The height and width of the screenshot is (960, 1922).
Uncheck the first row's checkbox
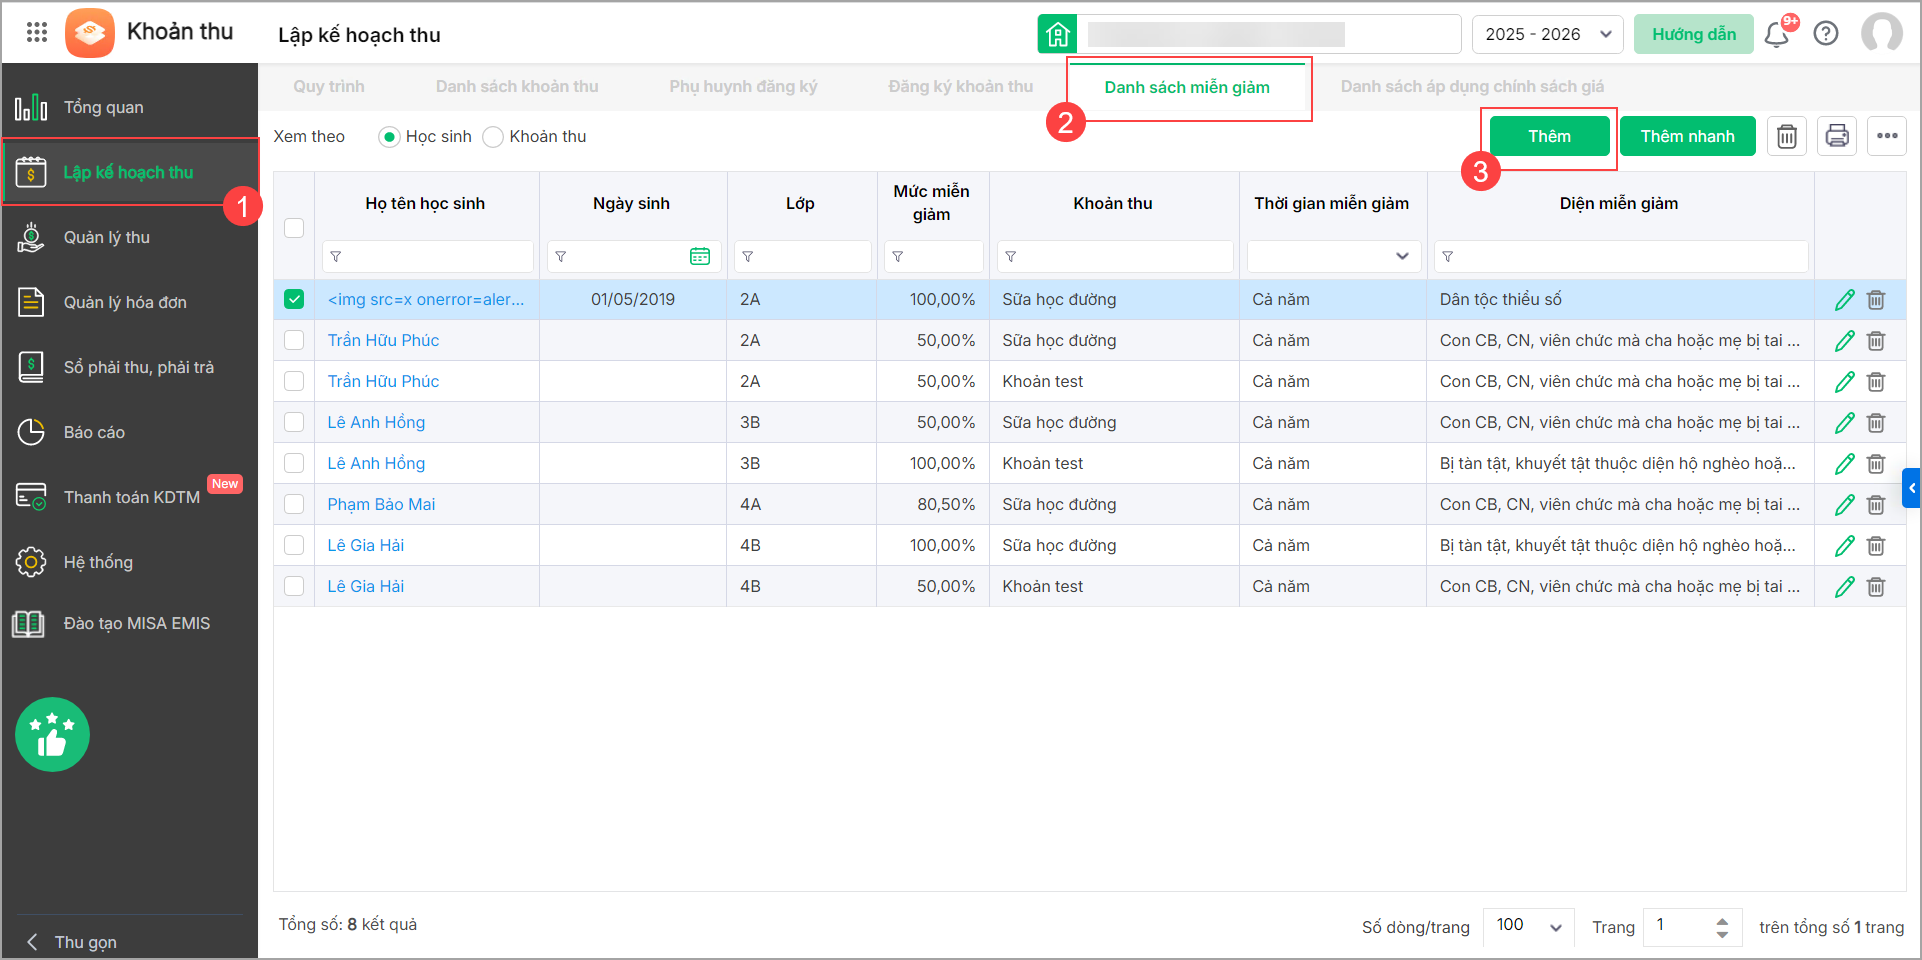point(294,299)
